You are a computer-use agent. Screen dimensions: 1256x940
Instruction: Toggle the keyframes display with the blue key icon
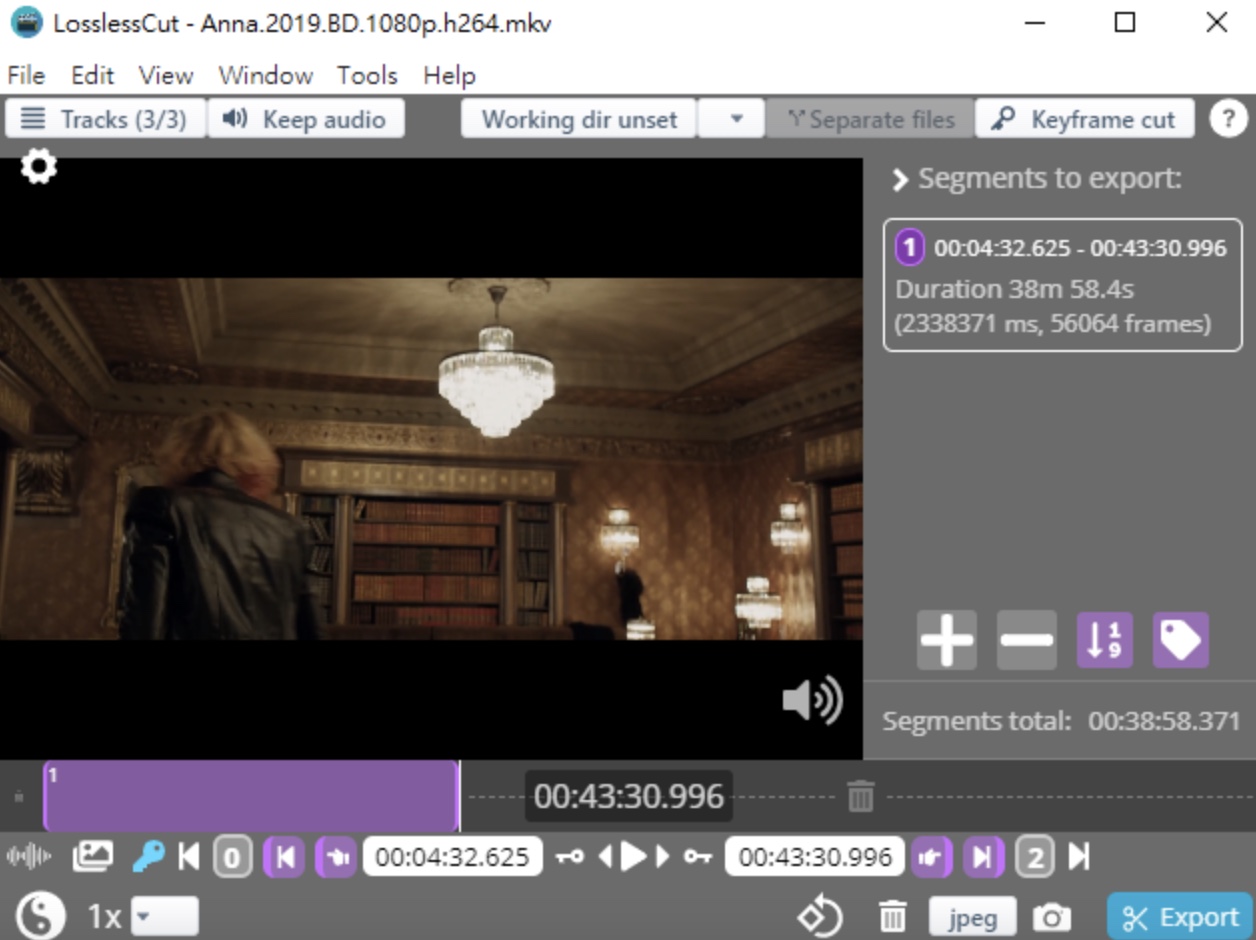[148, 856]
